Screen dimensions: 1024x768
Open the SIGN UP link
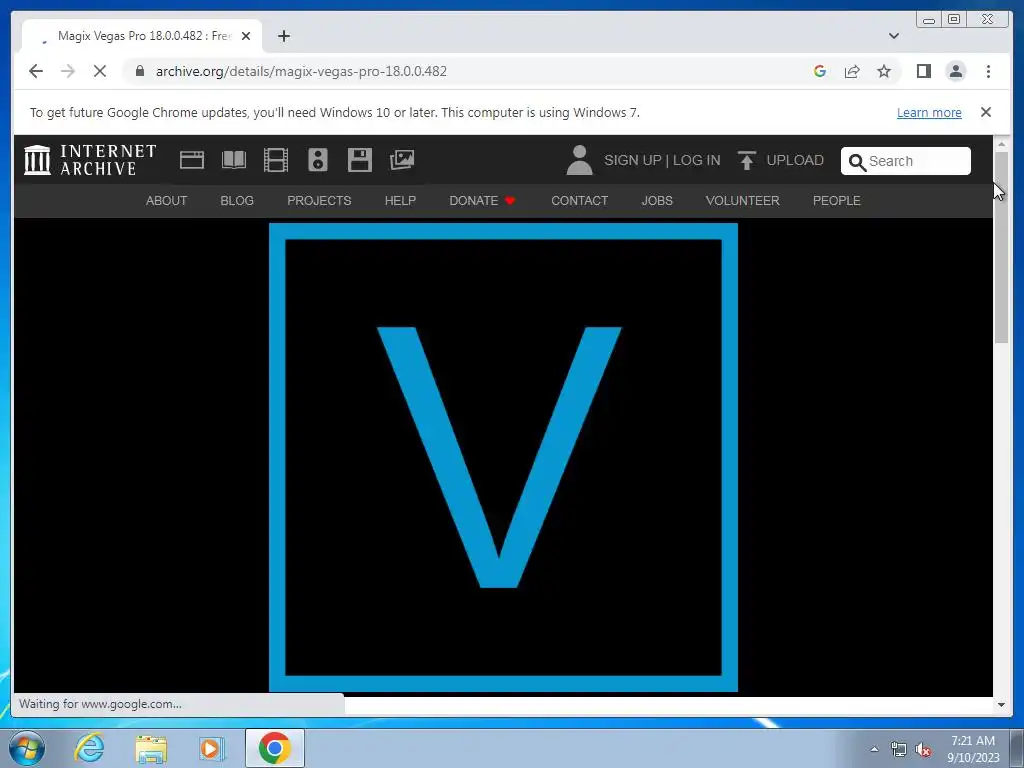632,160
